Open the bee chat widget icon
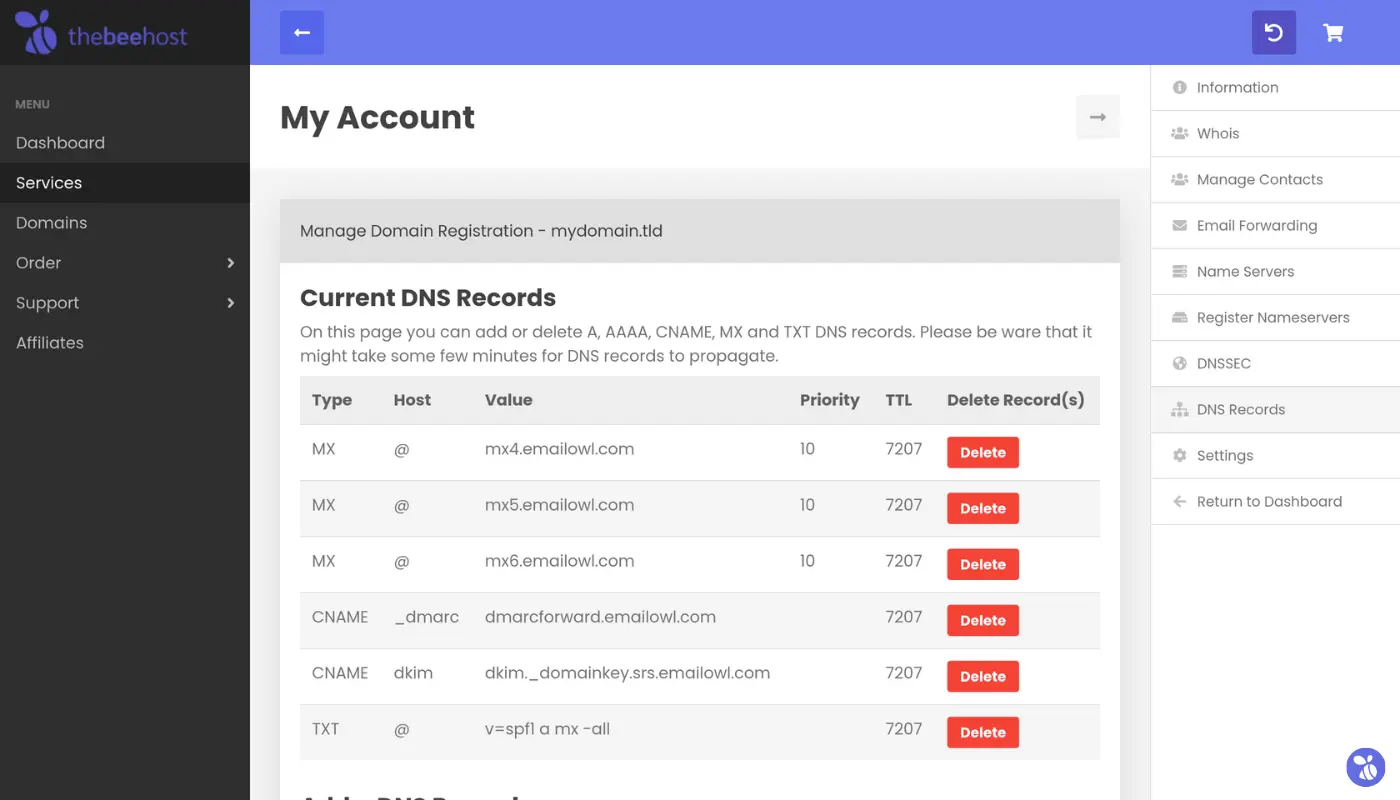 click(1365, 767)
